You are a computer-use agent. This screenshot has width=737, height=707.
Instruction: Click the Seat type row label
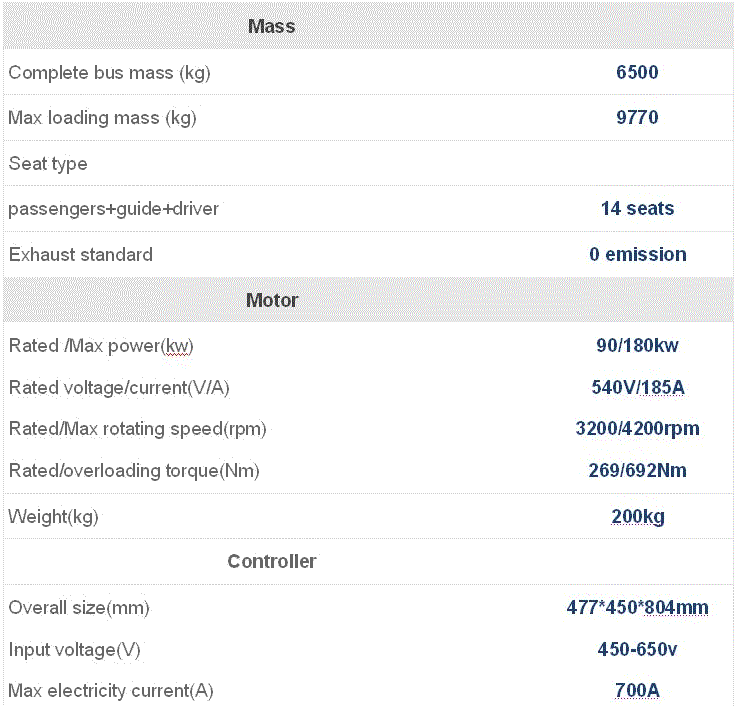tap(48, 164)
